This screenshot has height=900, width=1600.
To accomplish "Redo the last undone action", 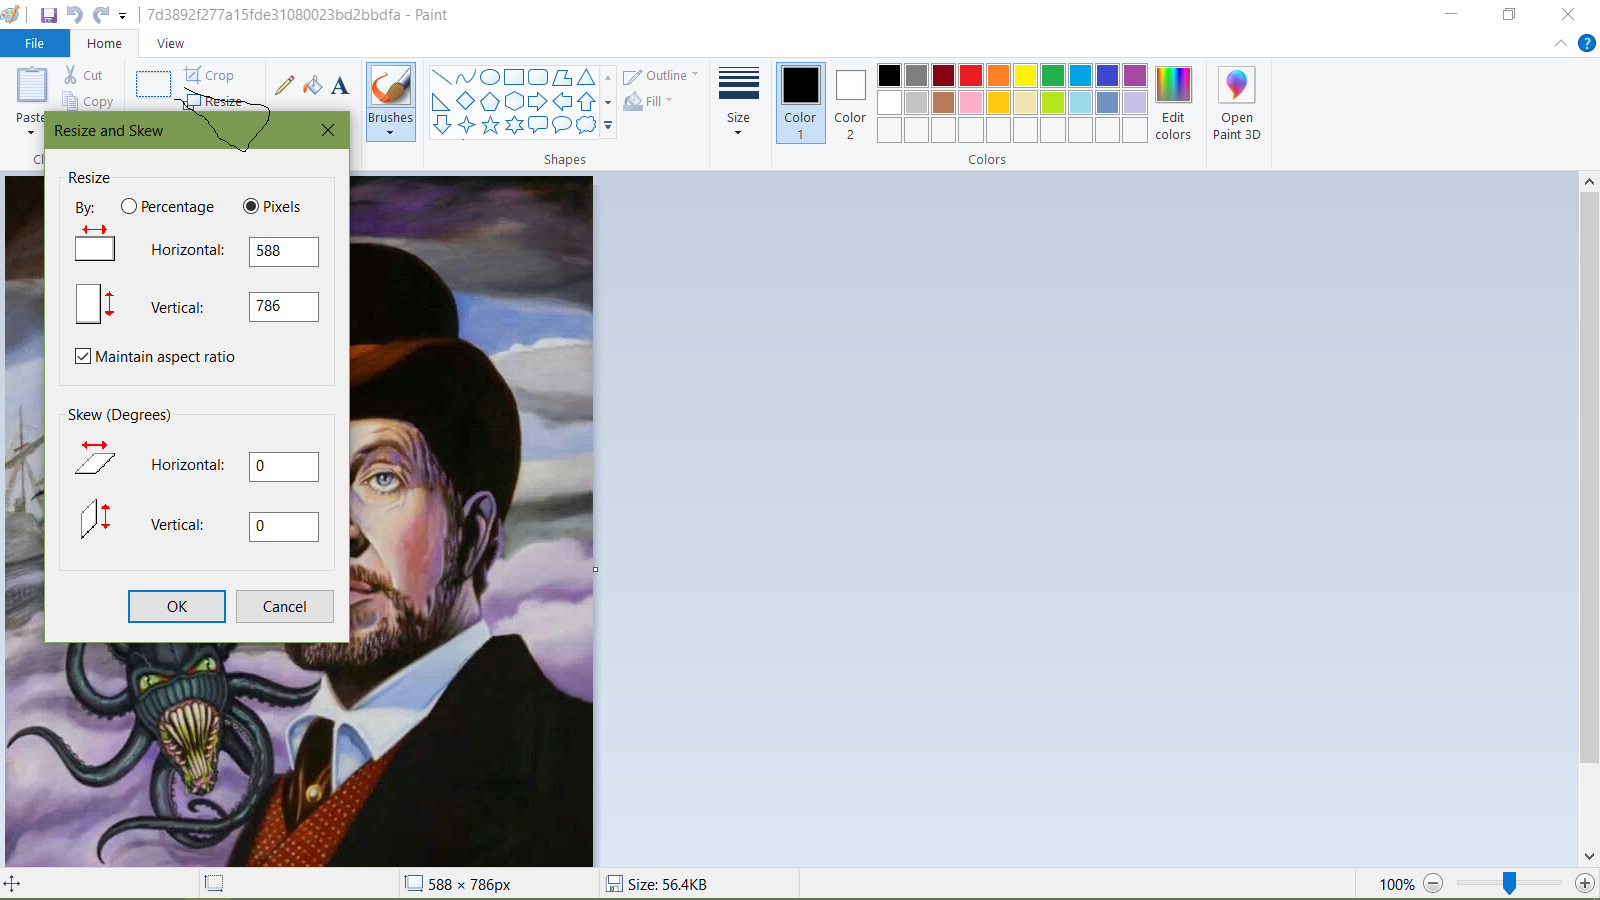I will pos(101,15).
